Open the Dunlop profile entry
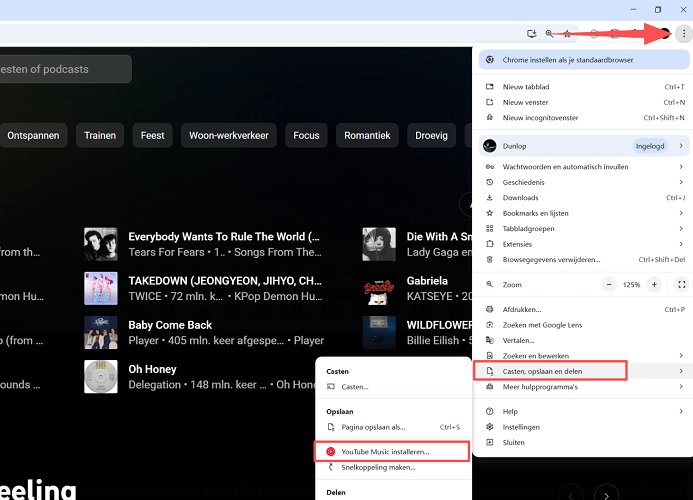The width and height of the screenshot is (693, 500). 584,146
